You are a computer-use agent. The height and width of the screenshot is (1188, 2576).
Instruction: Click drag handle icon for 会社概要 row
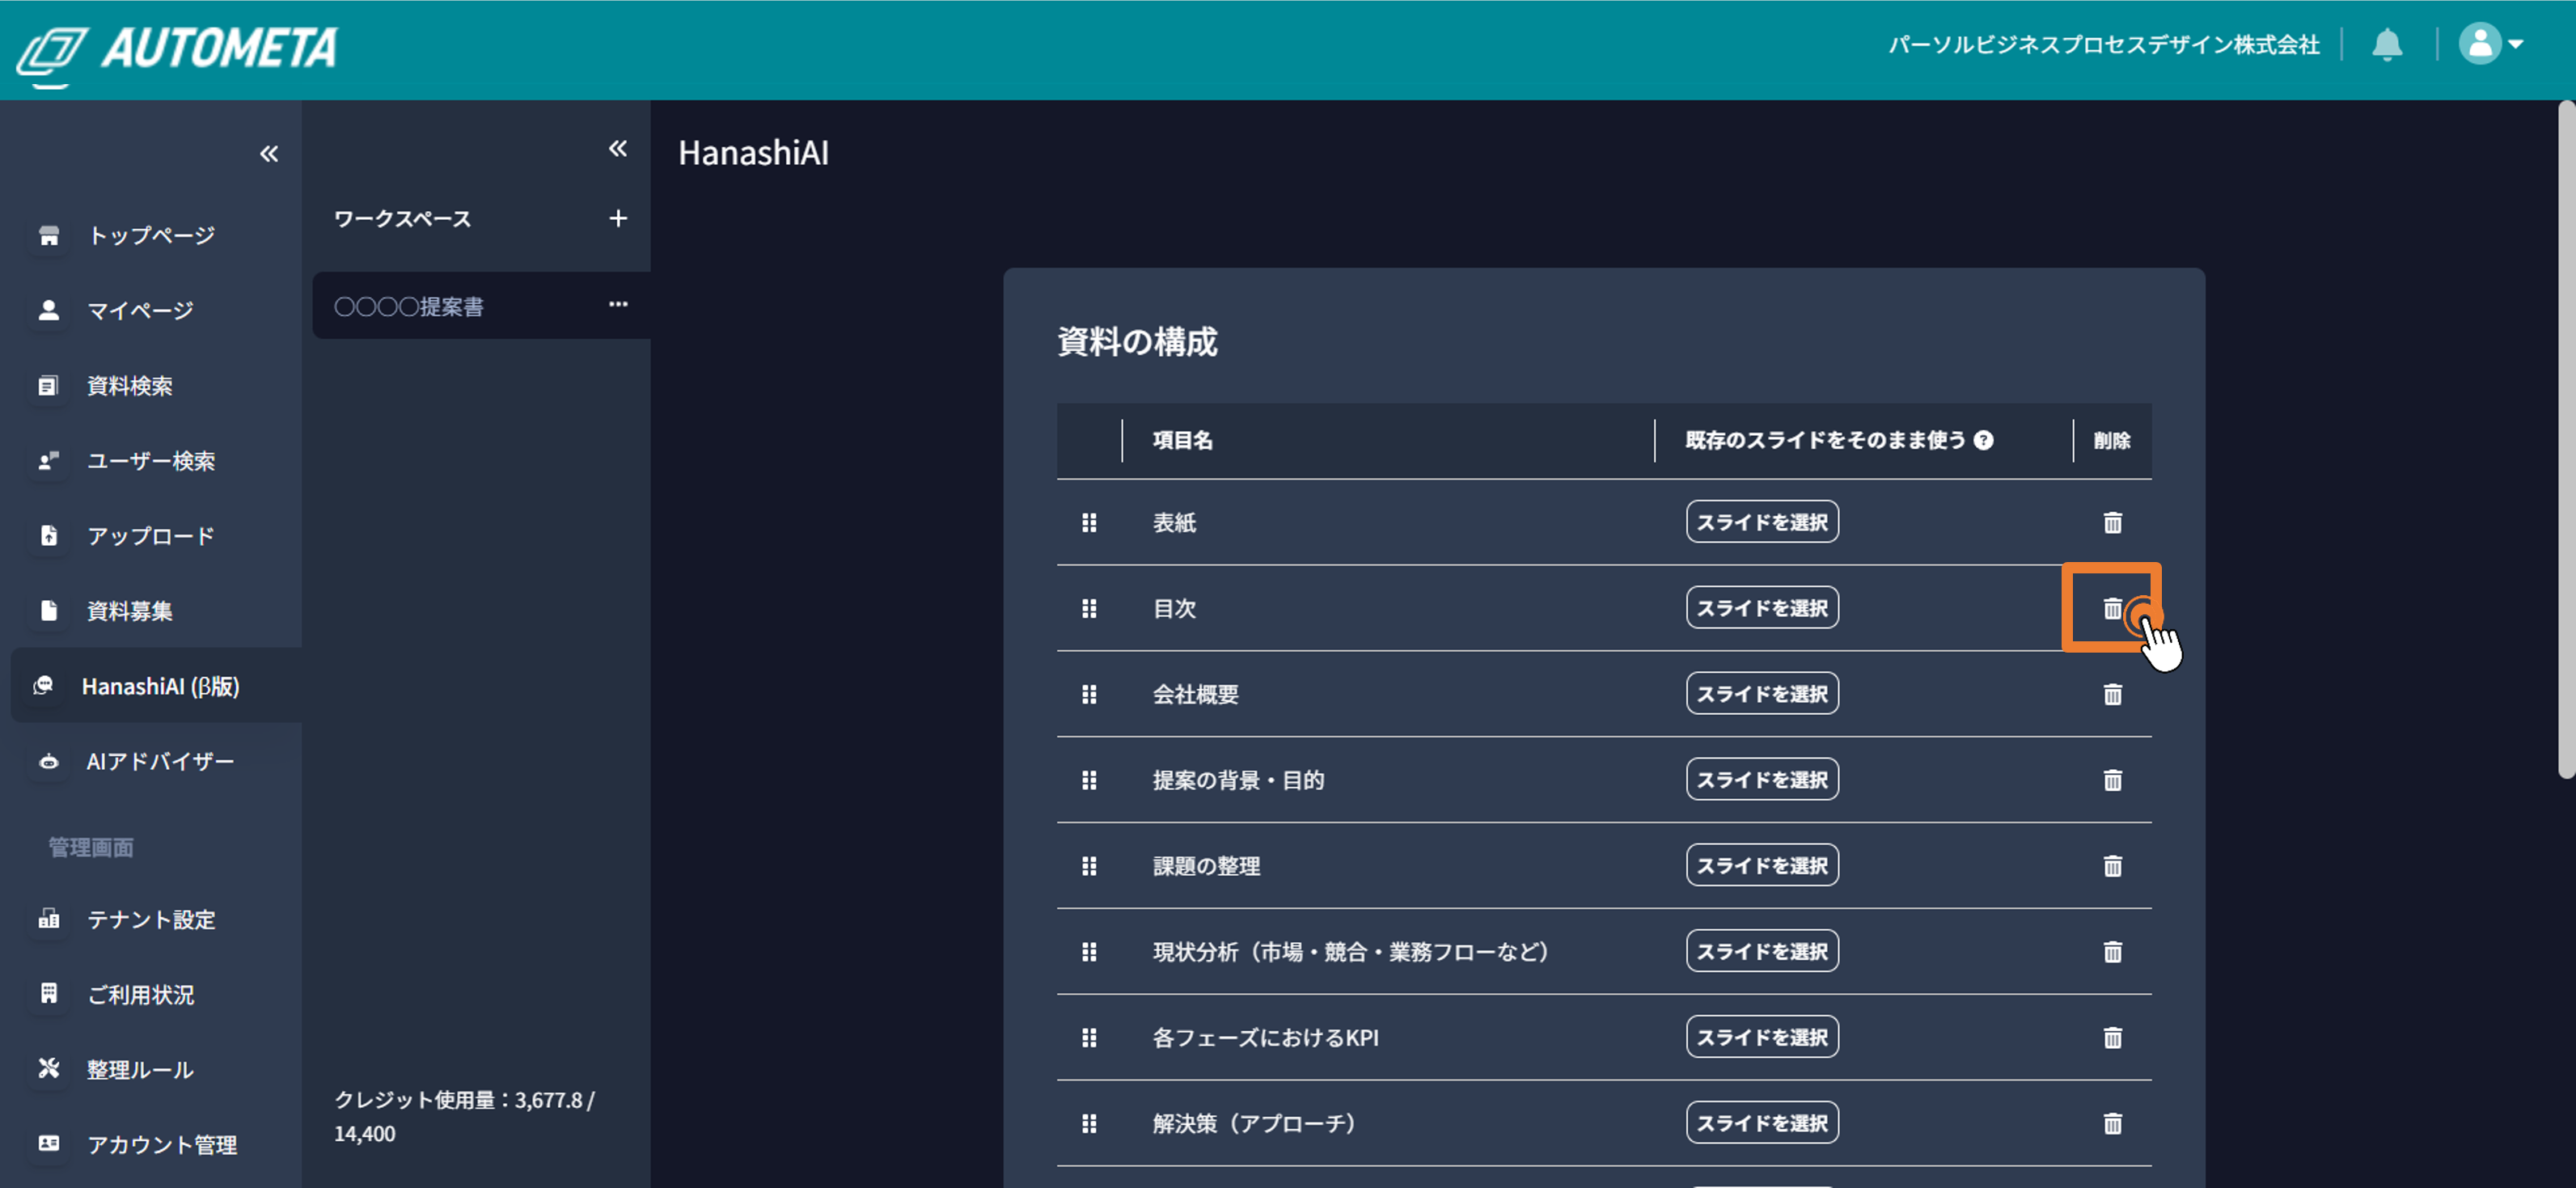pos(1089,694)
